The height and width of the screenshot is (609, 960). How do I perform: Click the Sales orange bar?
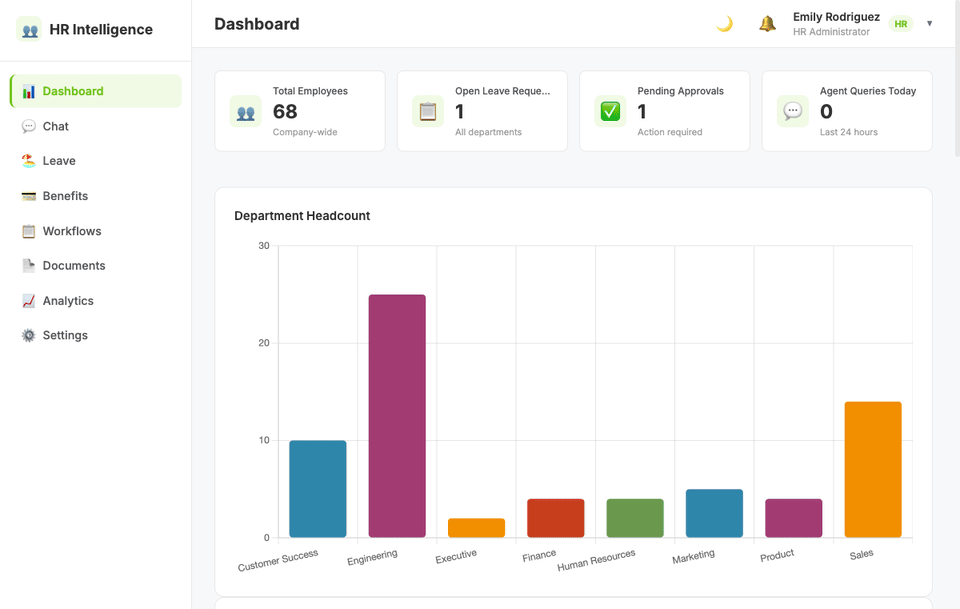873,469
